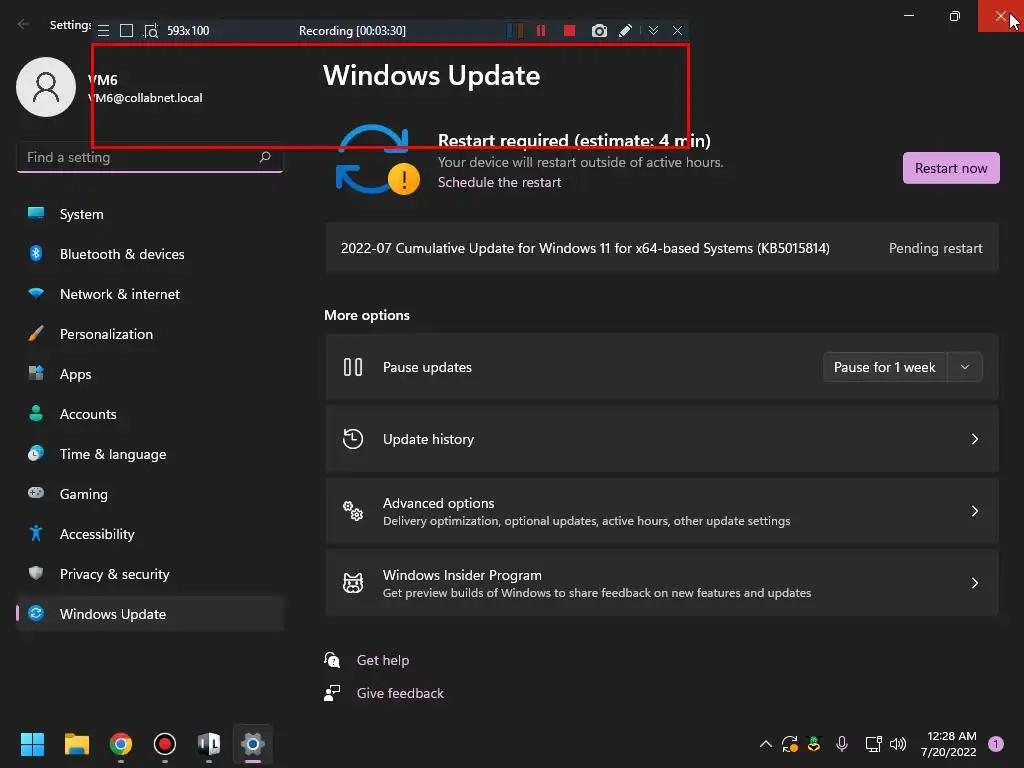Click the Give feedback link
Viewport: 1024px width, 768px height.
pos(400,693)
